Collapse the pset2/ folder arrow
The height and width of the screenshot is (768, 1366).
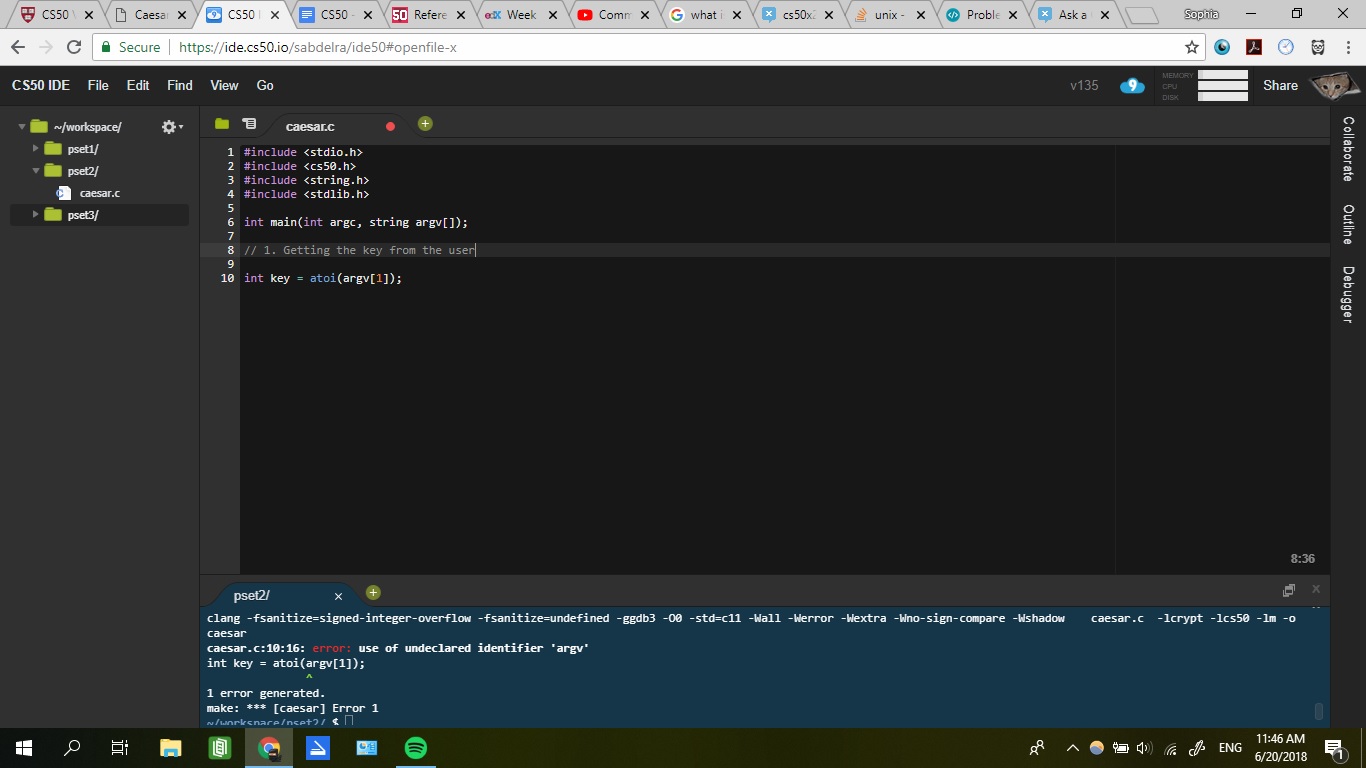pyautogui.click(x=36, y=171)
